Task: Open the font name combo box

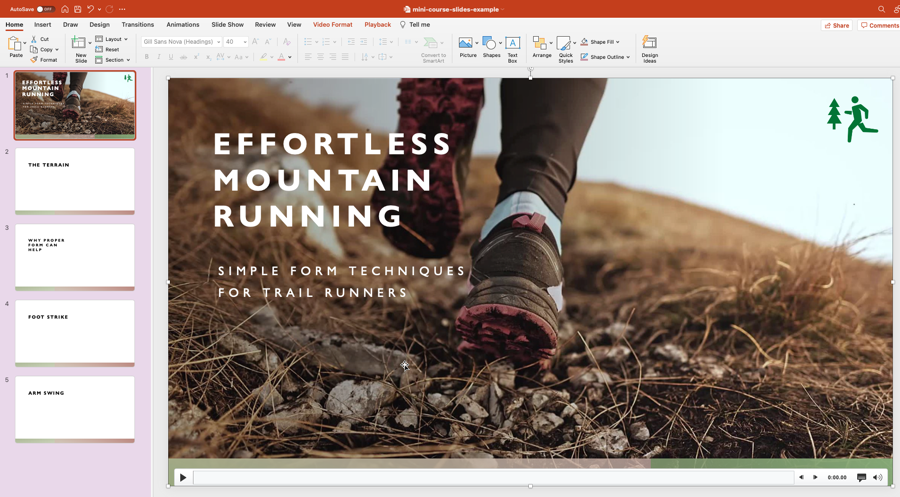Action: coord(181,42)
